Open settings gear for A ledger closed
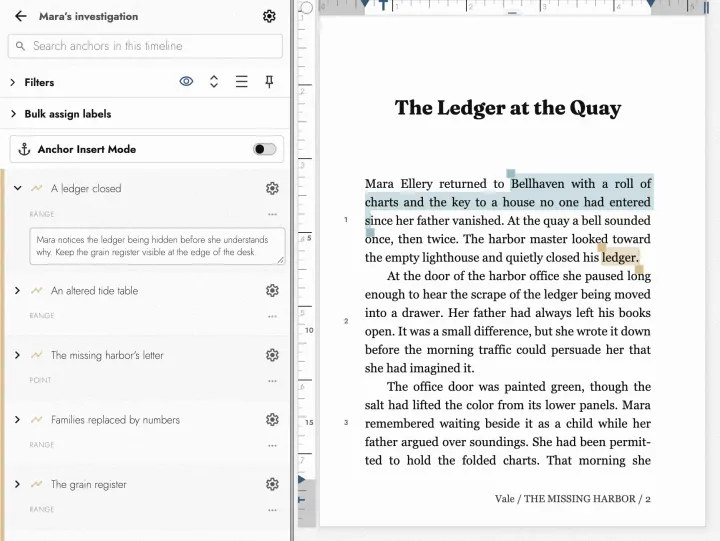The width and height of the screenshot is (720, 541). pos(272,188)
